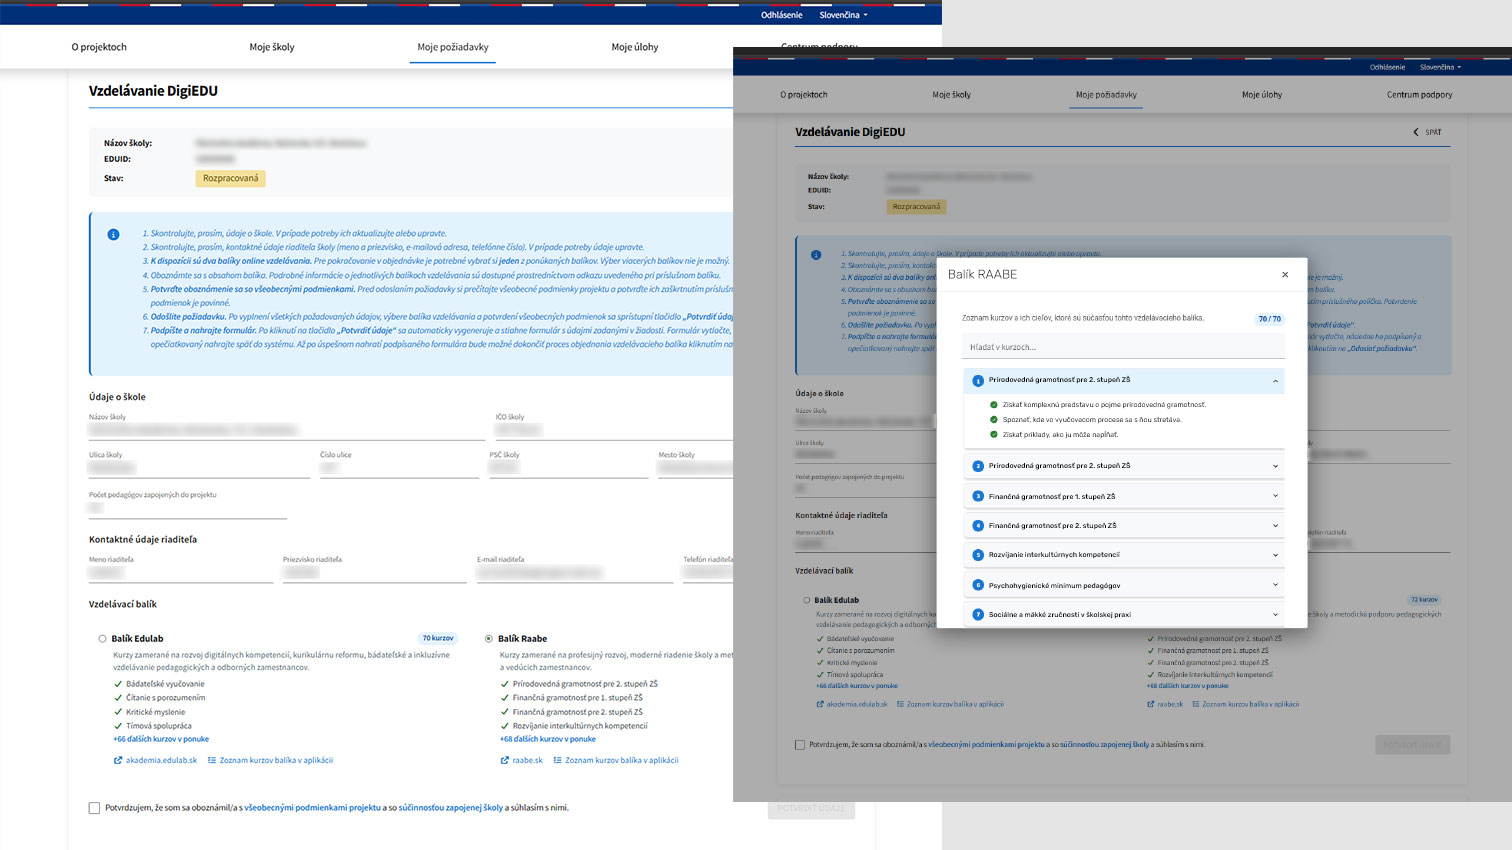Select Balík Edulab radio button, left window
Viewport: 1512px width, 850px height.
point(102,638)
